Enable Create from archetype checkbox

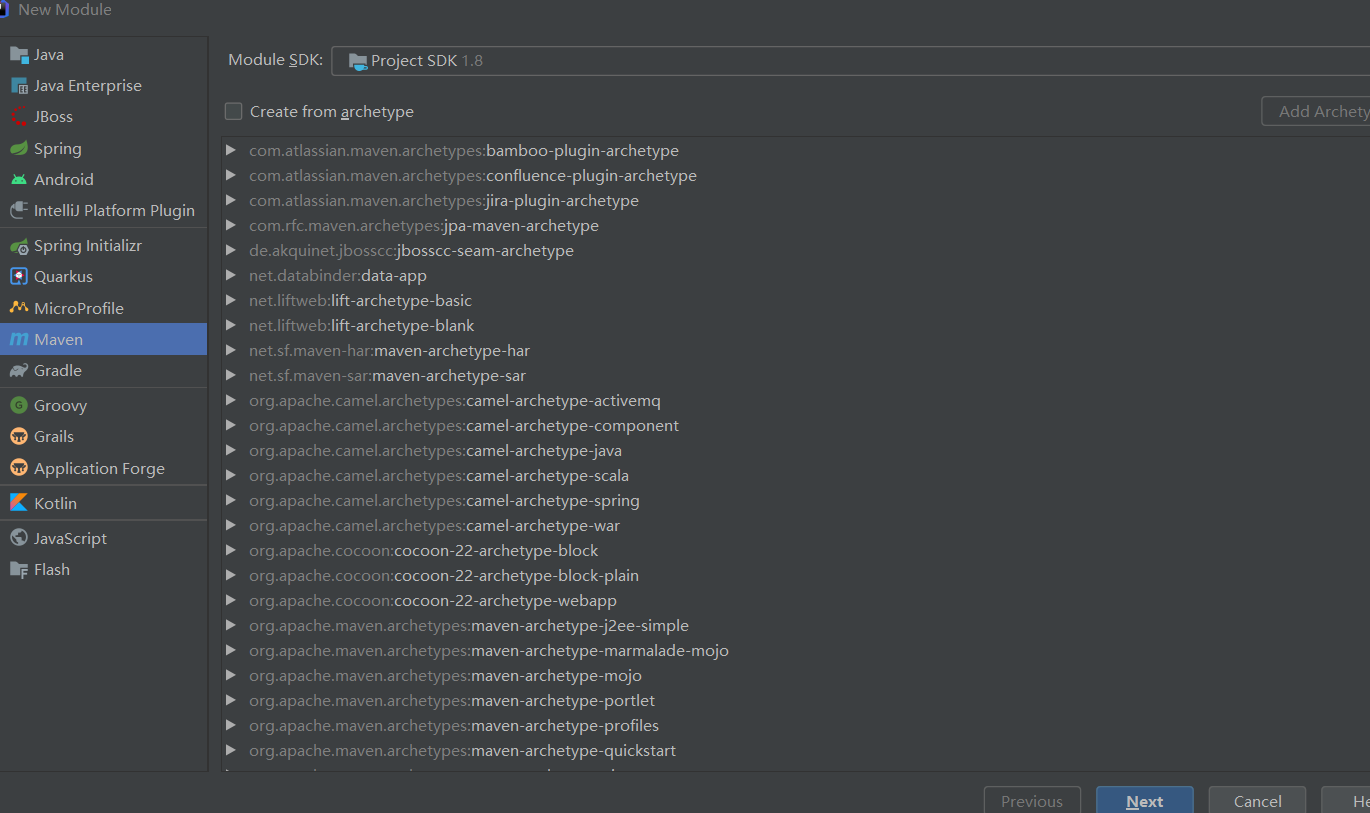tap(233, 111)
